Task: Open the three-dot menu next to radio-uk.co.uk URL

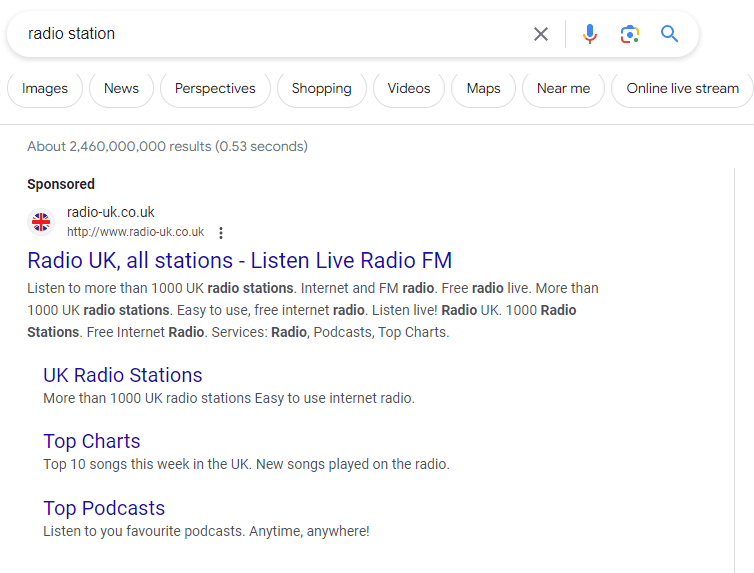Action: (x=221, y=233)
